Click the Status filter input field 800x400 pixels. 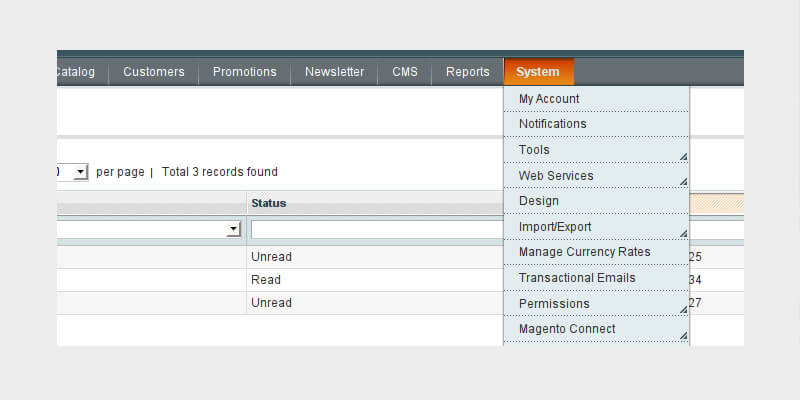click(x=376, y=230)
